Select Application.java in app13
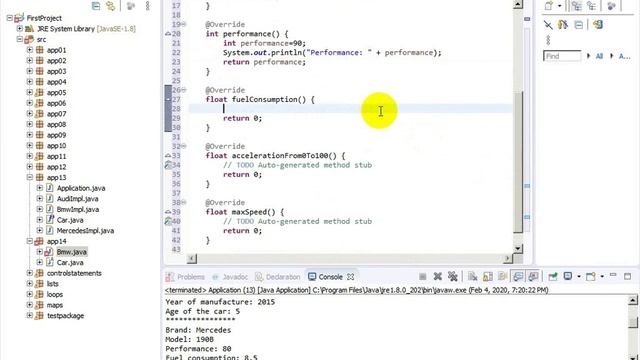The image size is (640, 360). 81,188
